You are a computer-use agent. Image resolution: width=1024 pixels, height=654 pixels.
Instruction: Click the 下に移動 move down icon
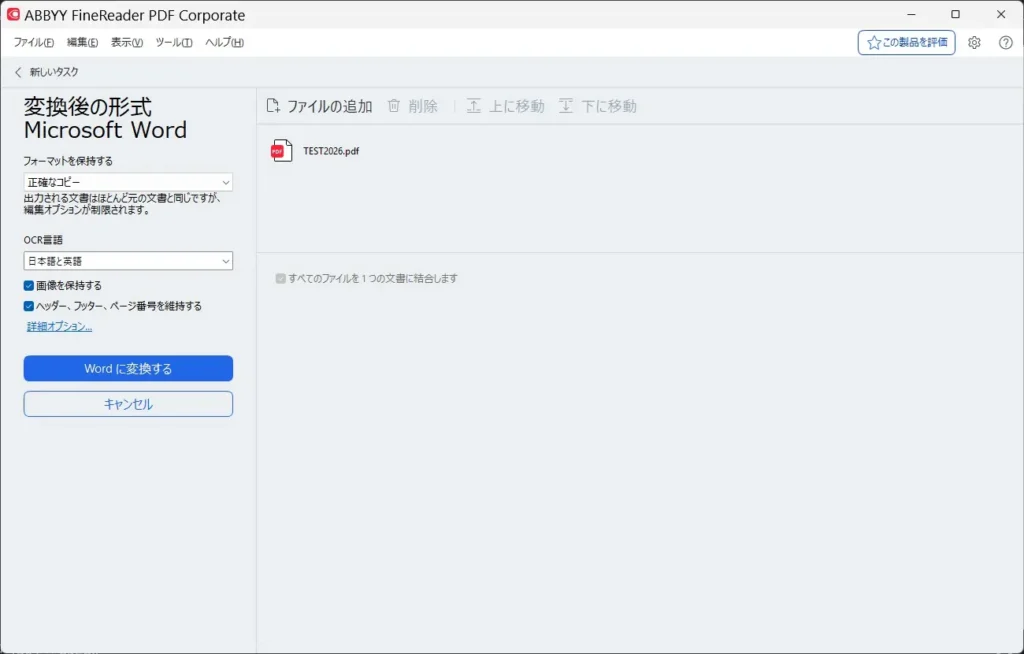(566, 106)
